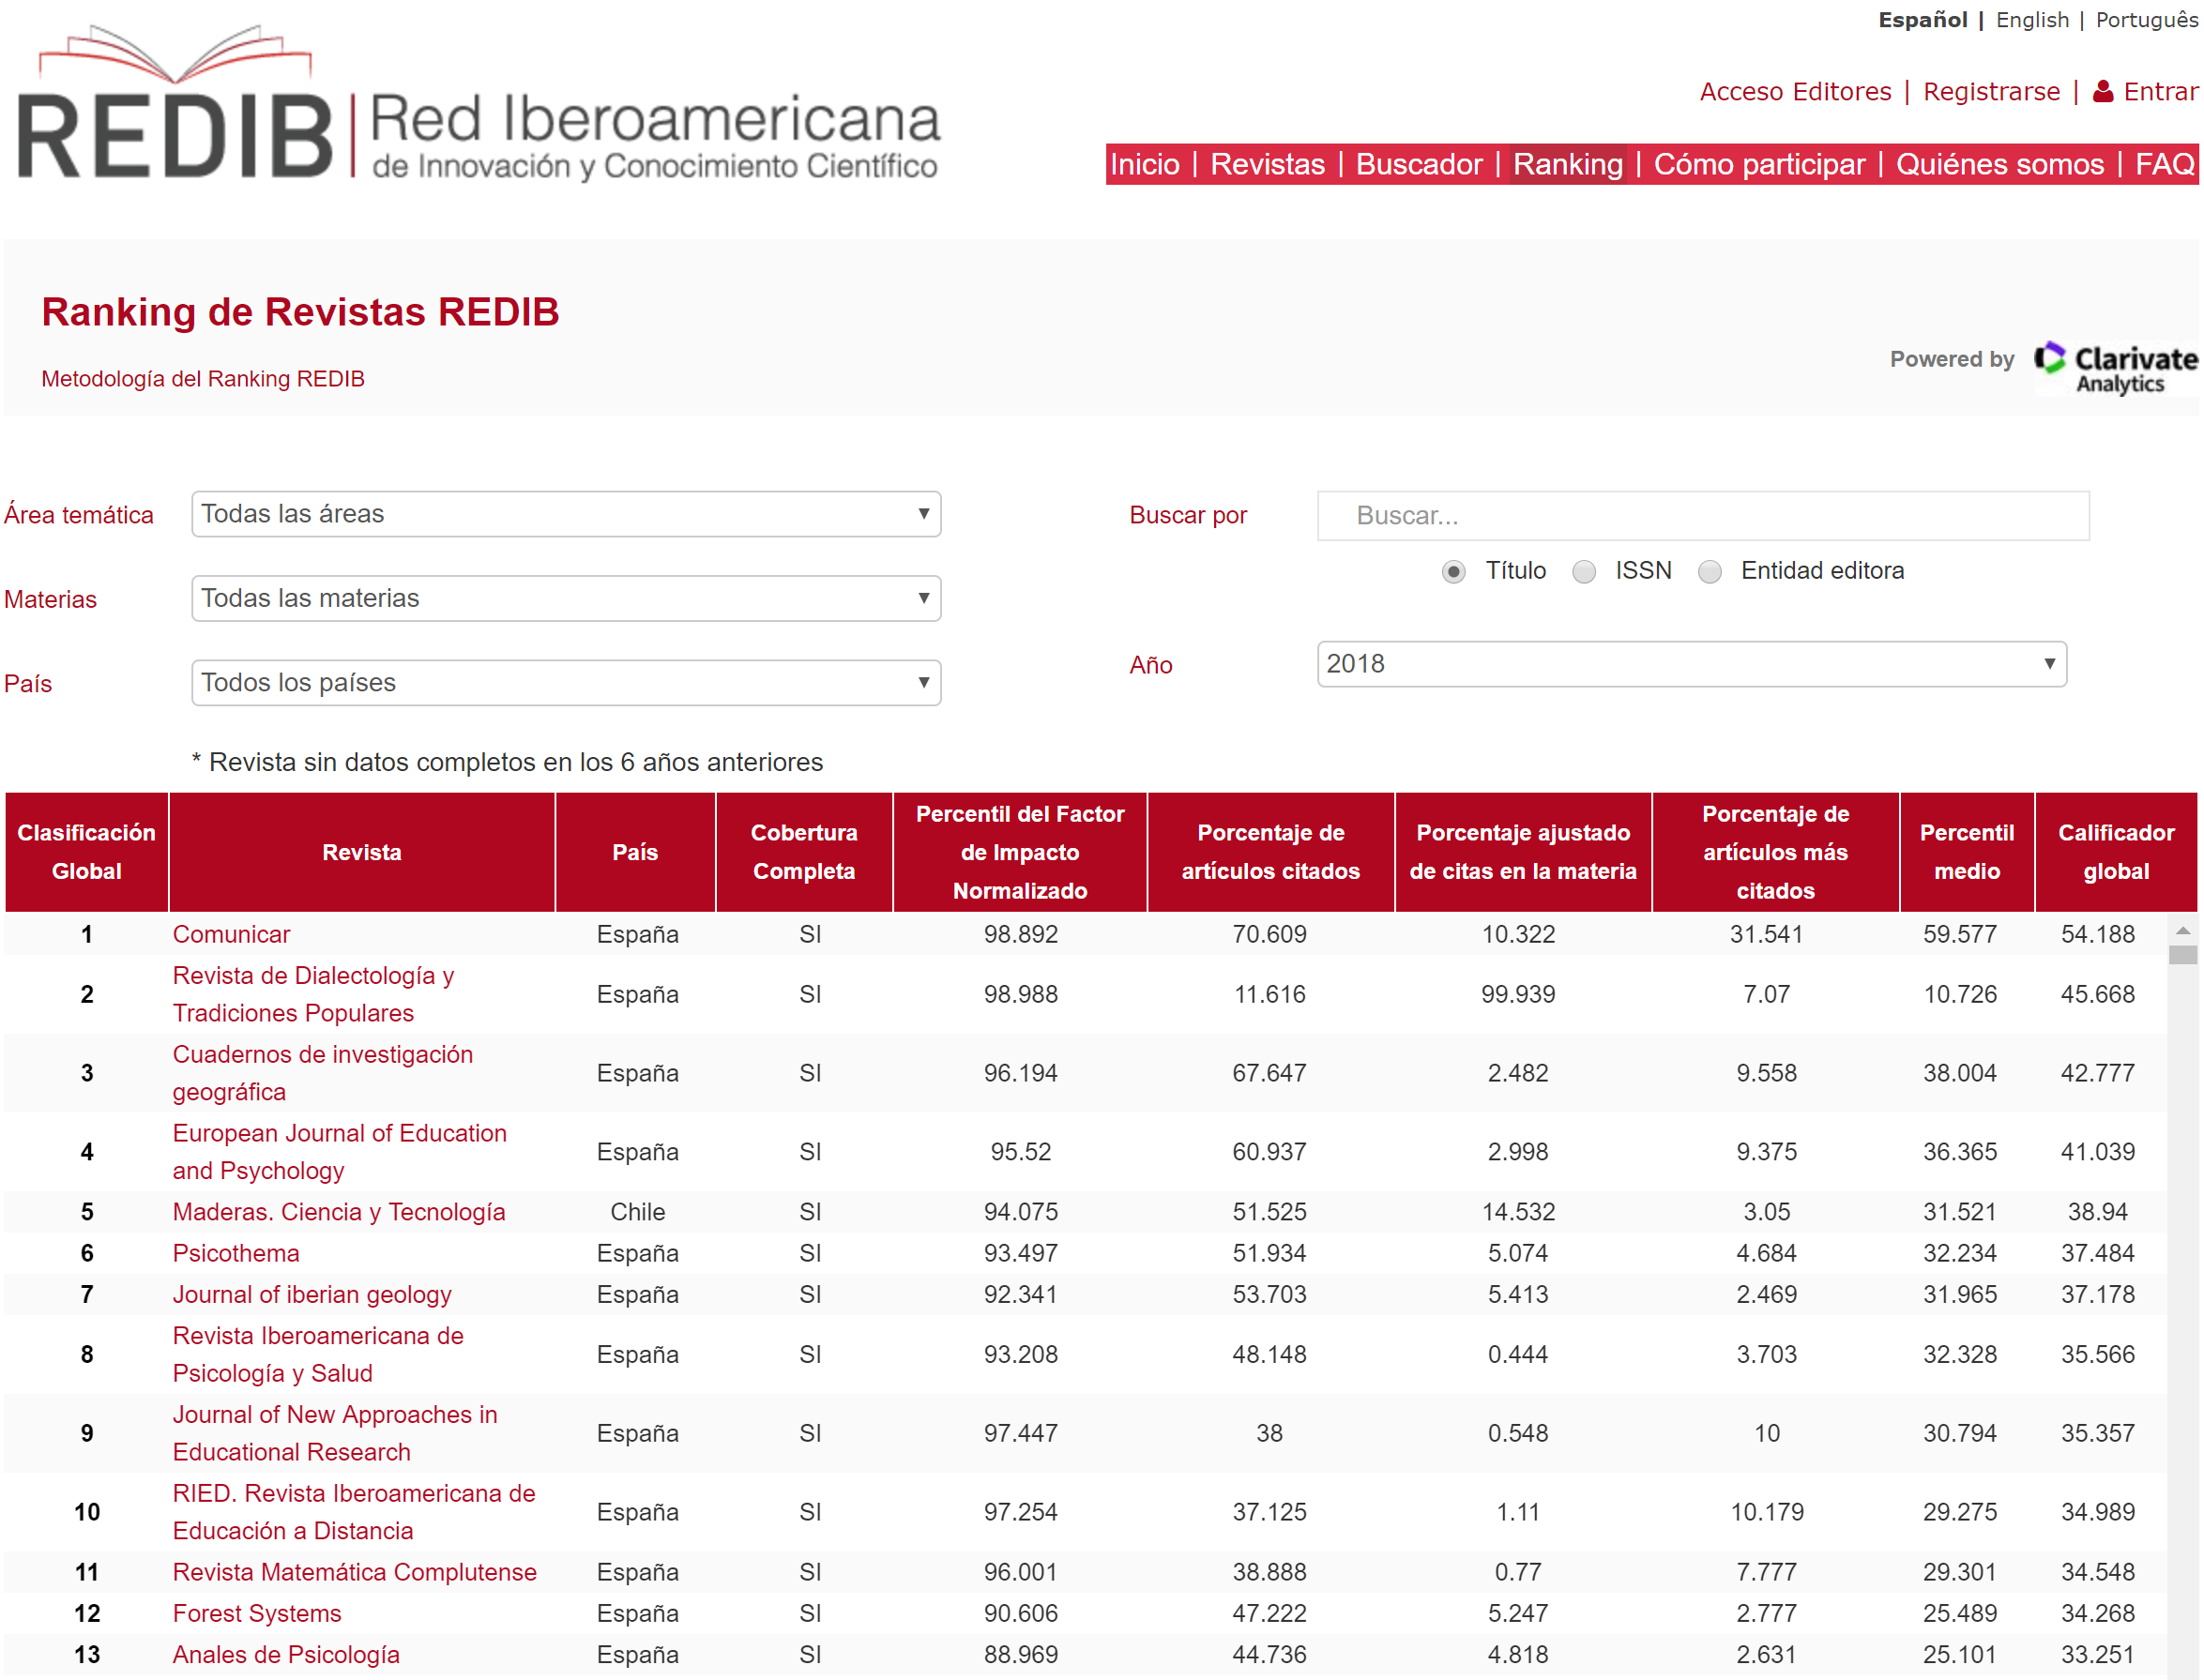The height and width of the screenshot is (1680, 2204).
Task: Open the FAQ menu item
Action: coord(2164,164)
